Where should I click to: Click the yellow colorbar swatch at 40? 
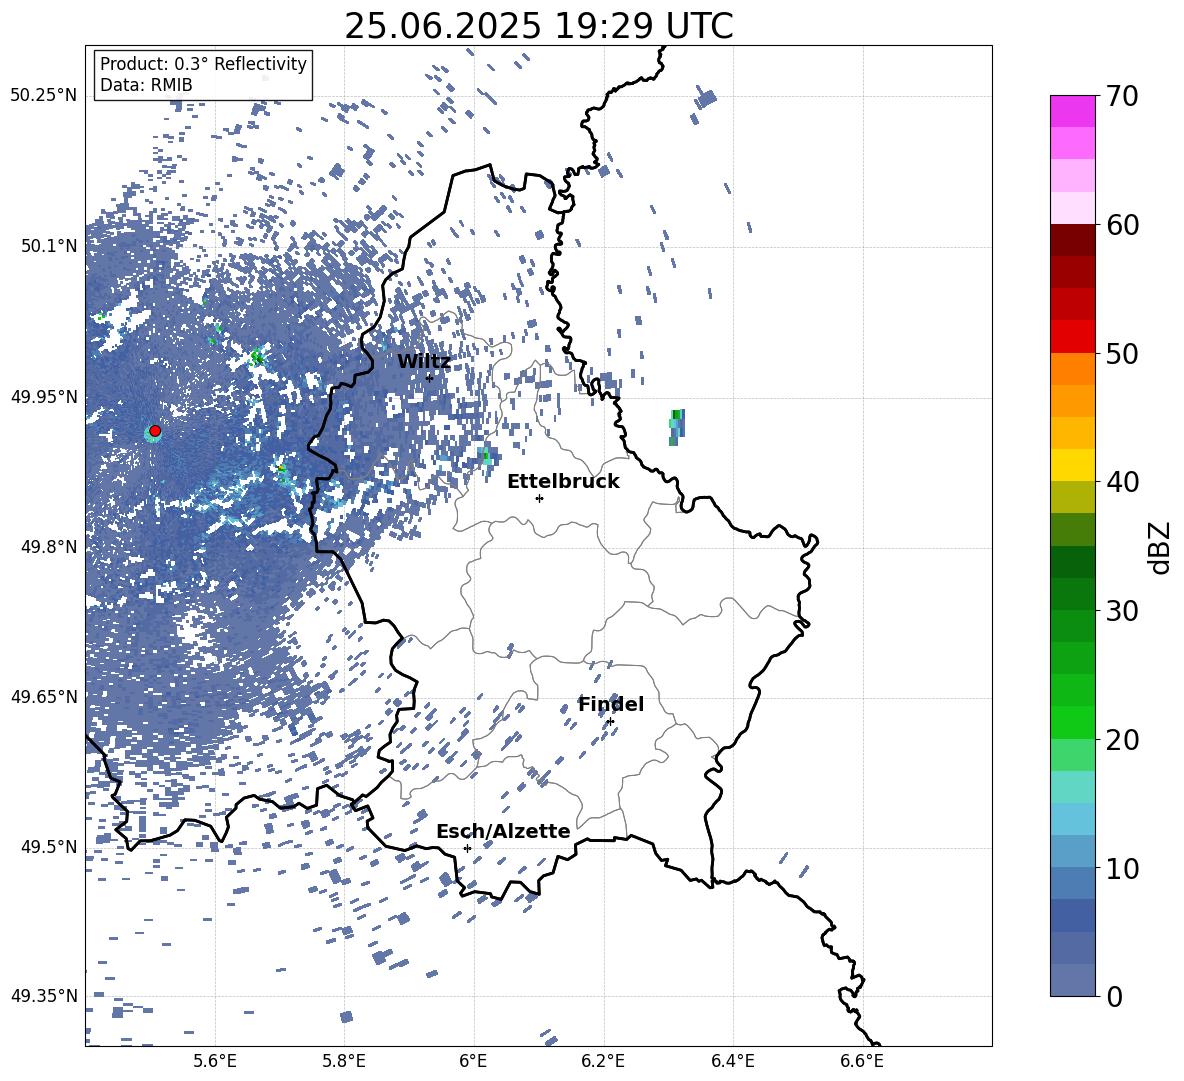1072,465
